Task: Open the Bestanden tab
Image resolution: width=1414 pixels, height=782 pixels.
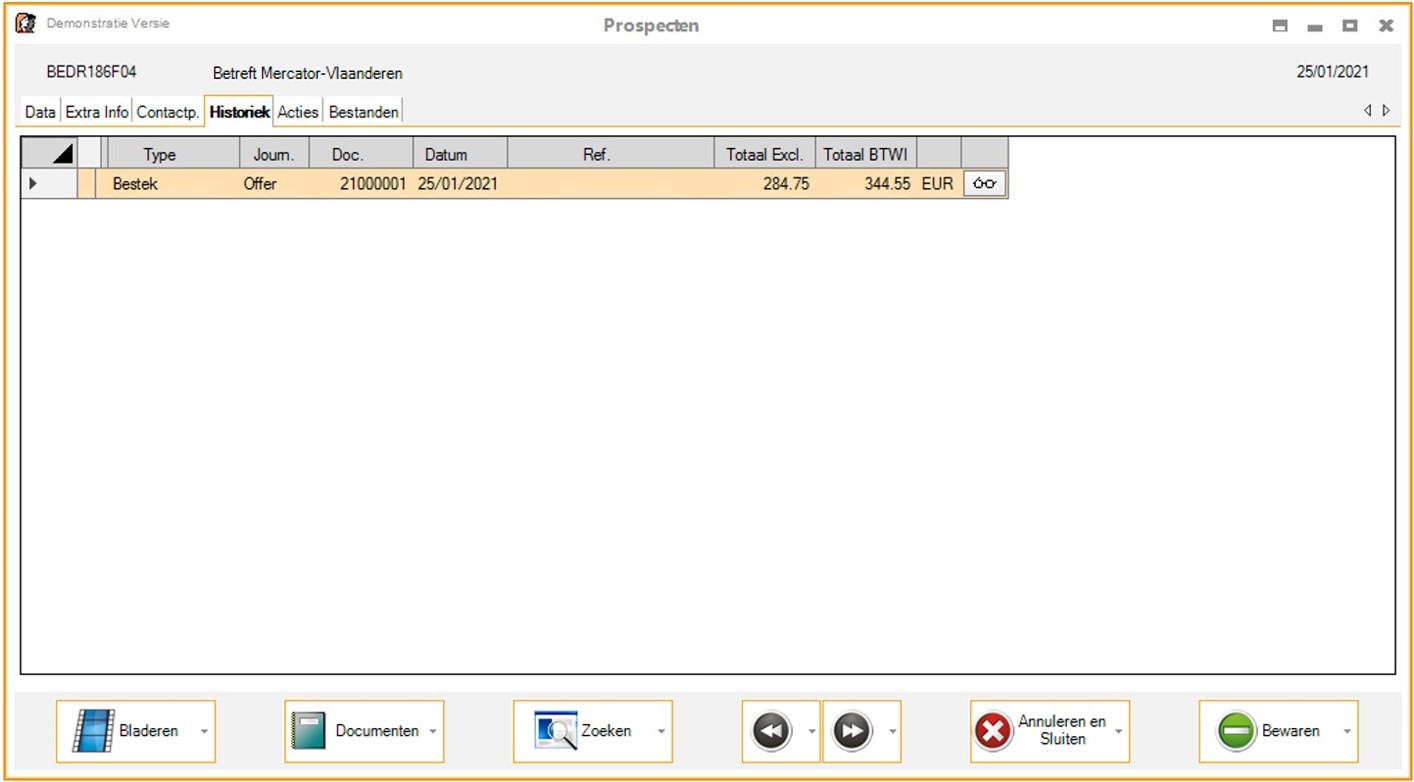Action: click(x=364, y=112)
